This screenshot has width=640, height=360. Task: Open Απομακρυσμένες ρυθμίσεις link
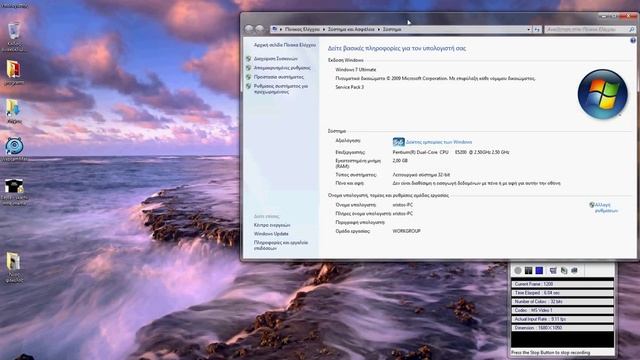[x=282, y=68]
